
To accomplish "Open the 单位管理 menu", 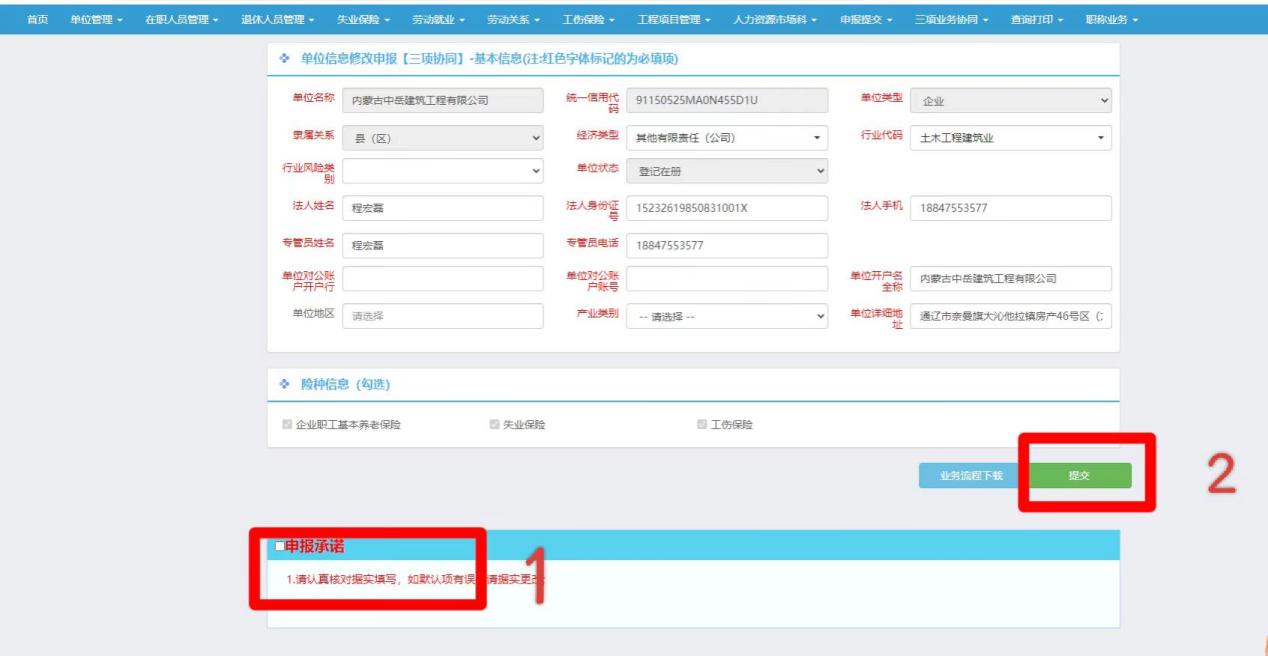I will coord(96,20).
